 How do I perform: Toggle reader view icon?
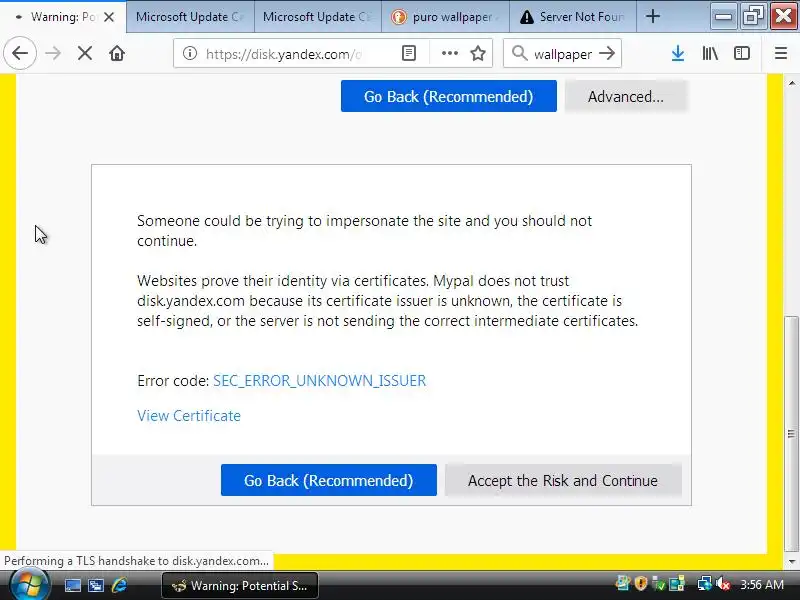coord(409,53)
